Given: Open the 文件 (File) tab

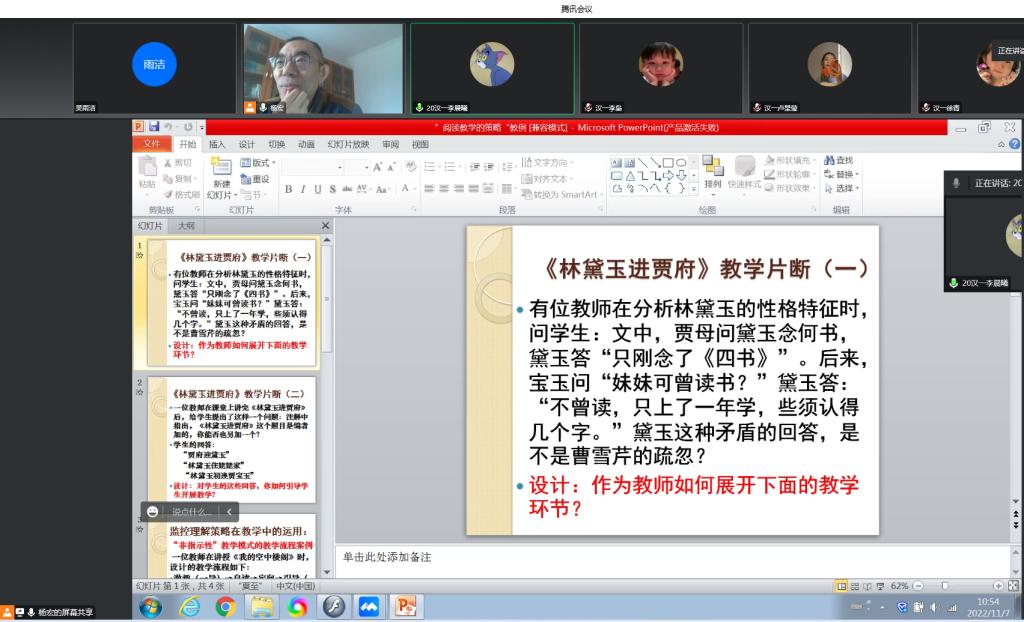Looking at the screenshot, I should click(152, 144).
